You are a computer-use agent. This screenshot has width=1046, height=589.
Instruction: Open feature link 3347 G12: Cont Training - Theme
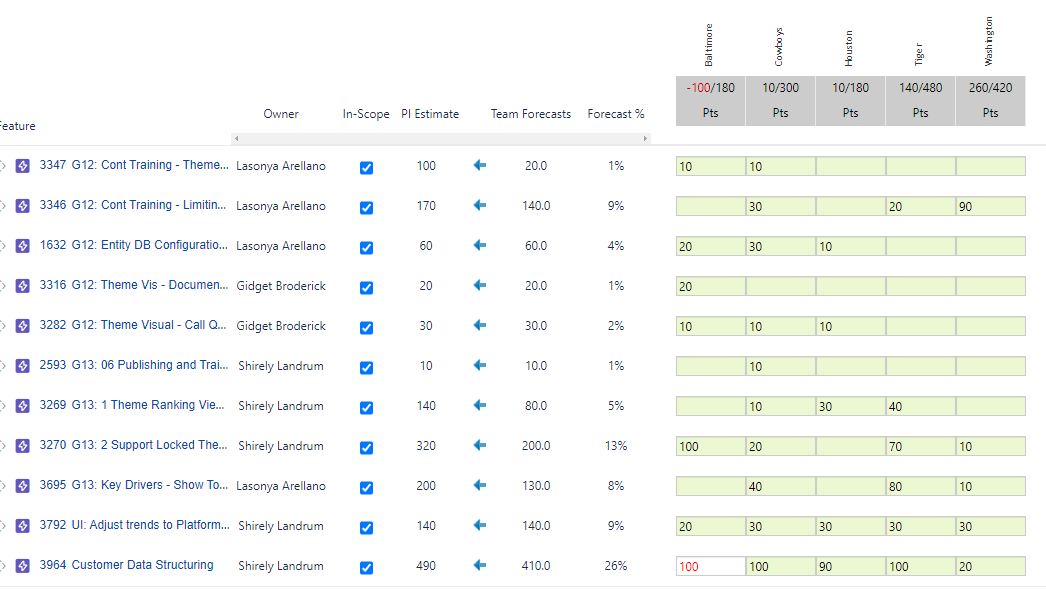click(133, 165)
